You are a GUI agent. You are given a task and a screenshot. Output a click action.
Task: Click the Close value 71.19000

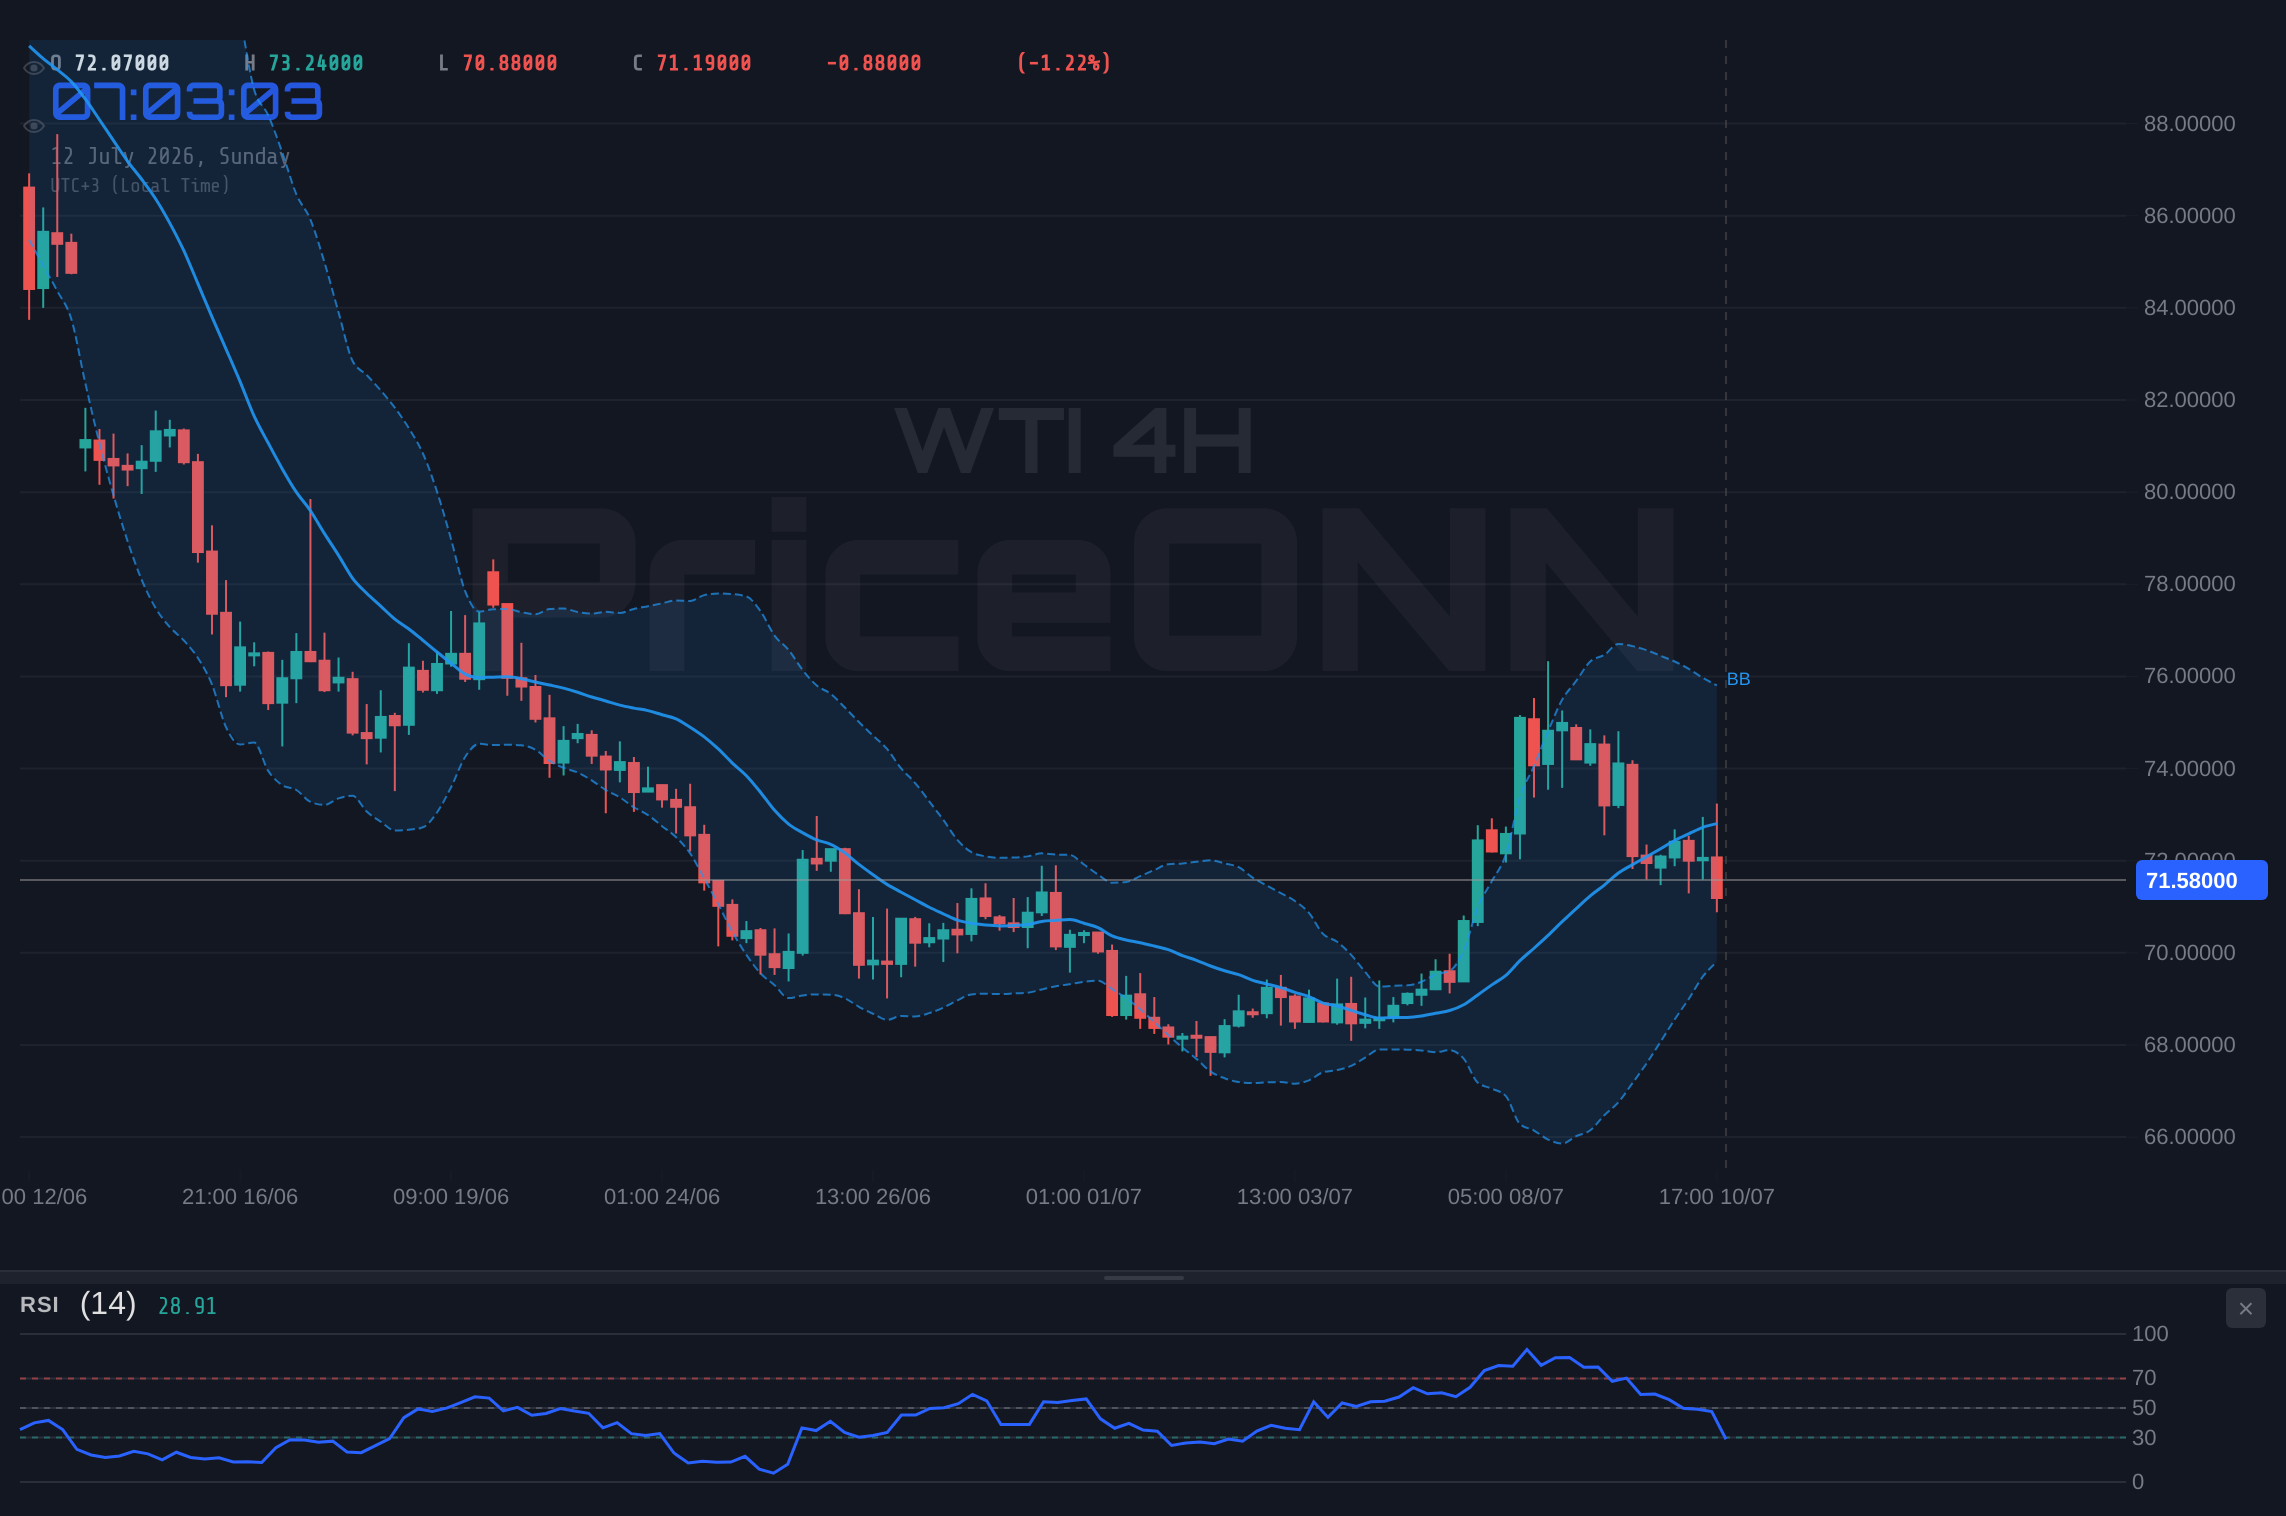[704, 63]
